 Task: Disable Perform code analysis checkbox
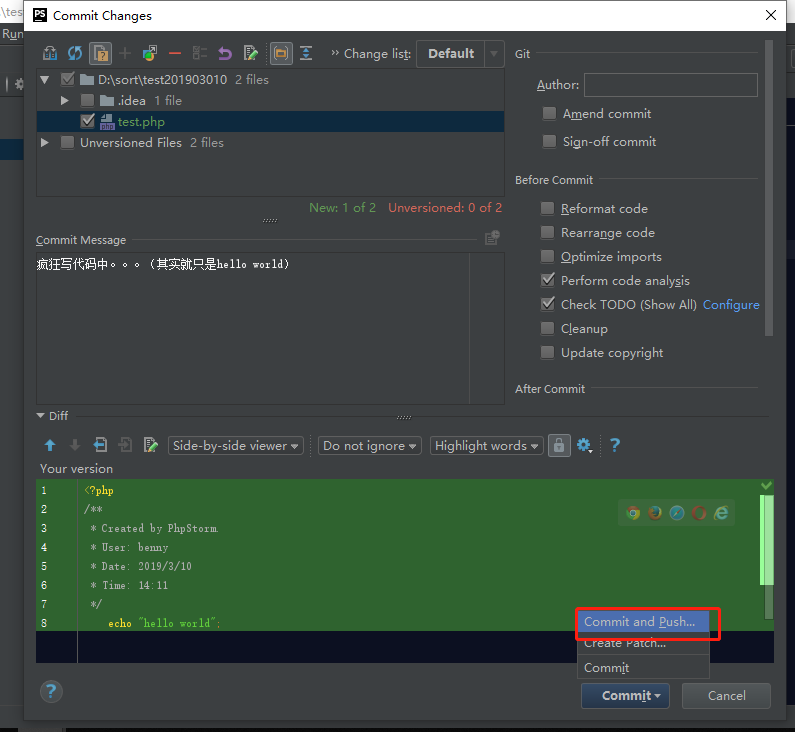click(x=548, y=280)
